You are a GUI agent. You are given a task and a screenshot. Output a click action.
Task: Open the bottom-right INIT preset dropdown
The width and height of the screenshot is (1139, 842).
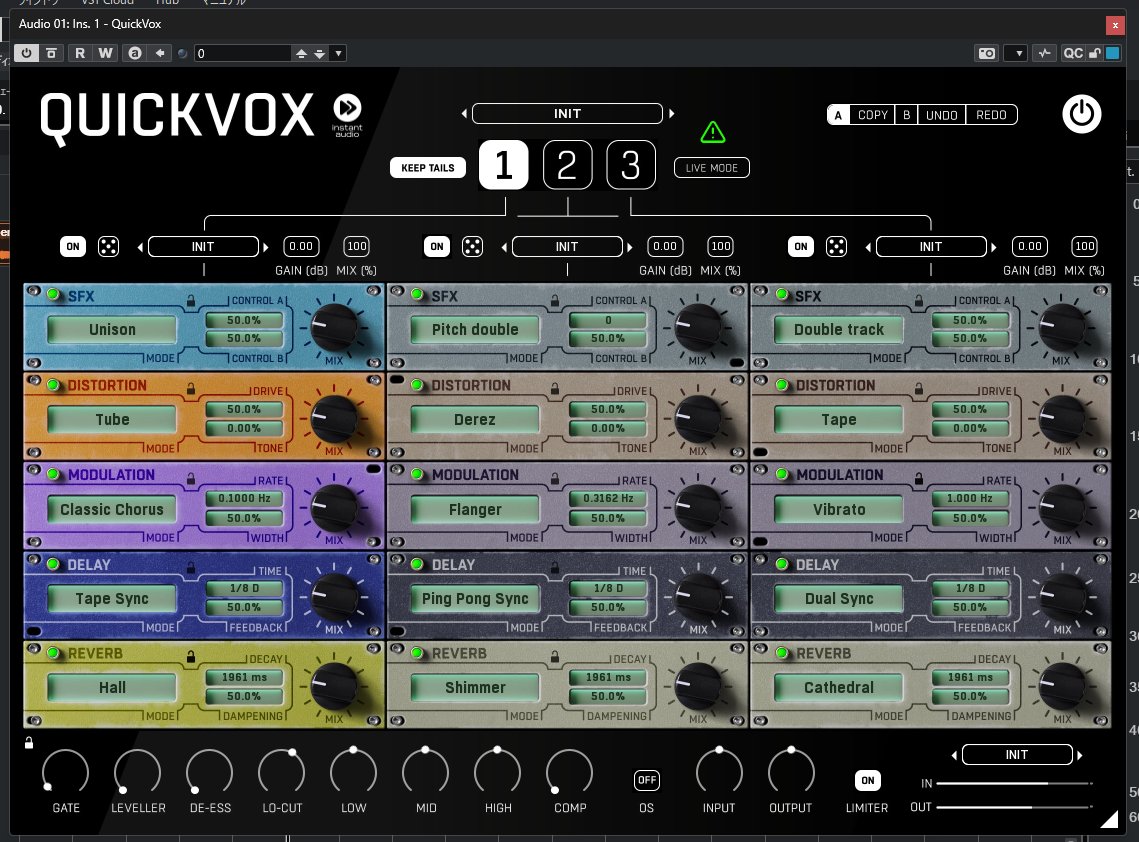[x=1017, y=755]
